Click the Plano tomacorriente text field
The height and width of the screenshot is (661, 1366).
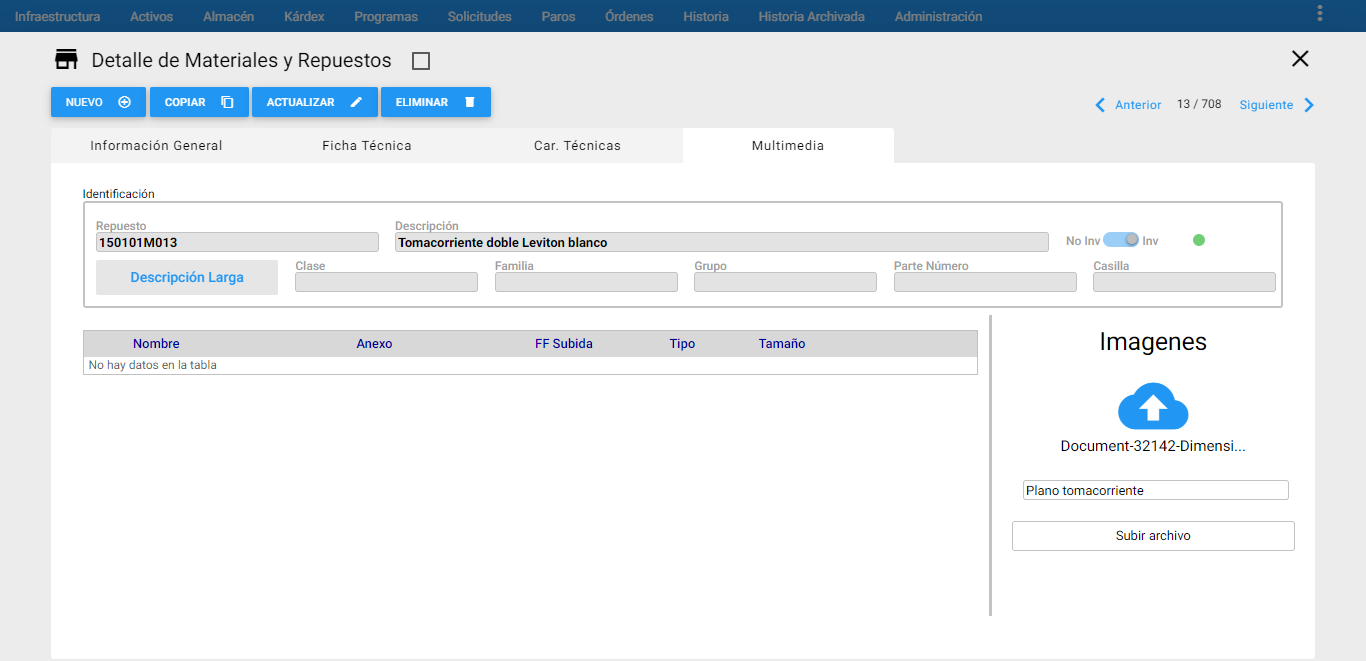pyautogui.click(x=1155, y=490)
